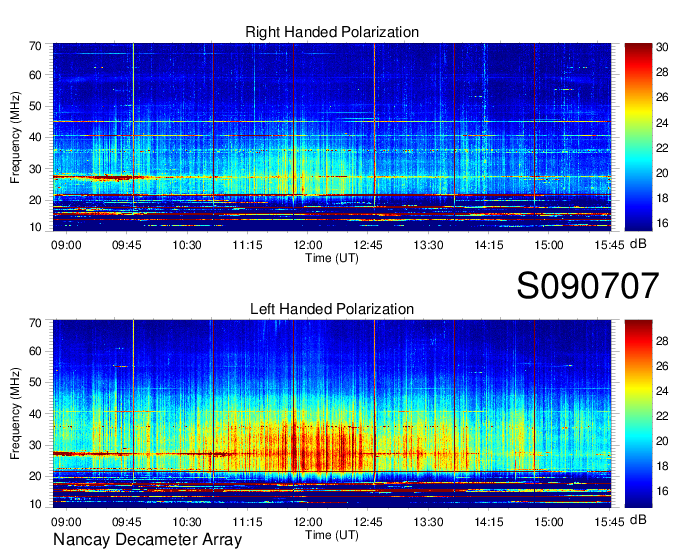Click the 15:45 tick label under upper plot
The width and height of the screenshot is (680, 552).
[x=609, y=245]
